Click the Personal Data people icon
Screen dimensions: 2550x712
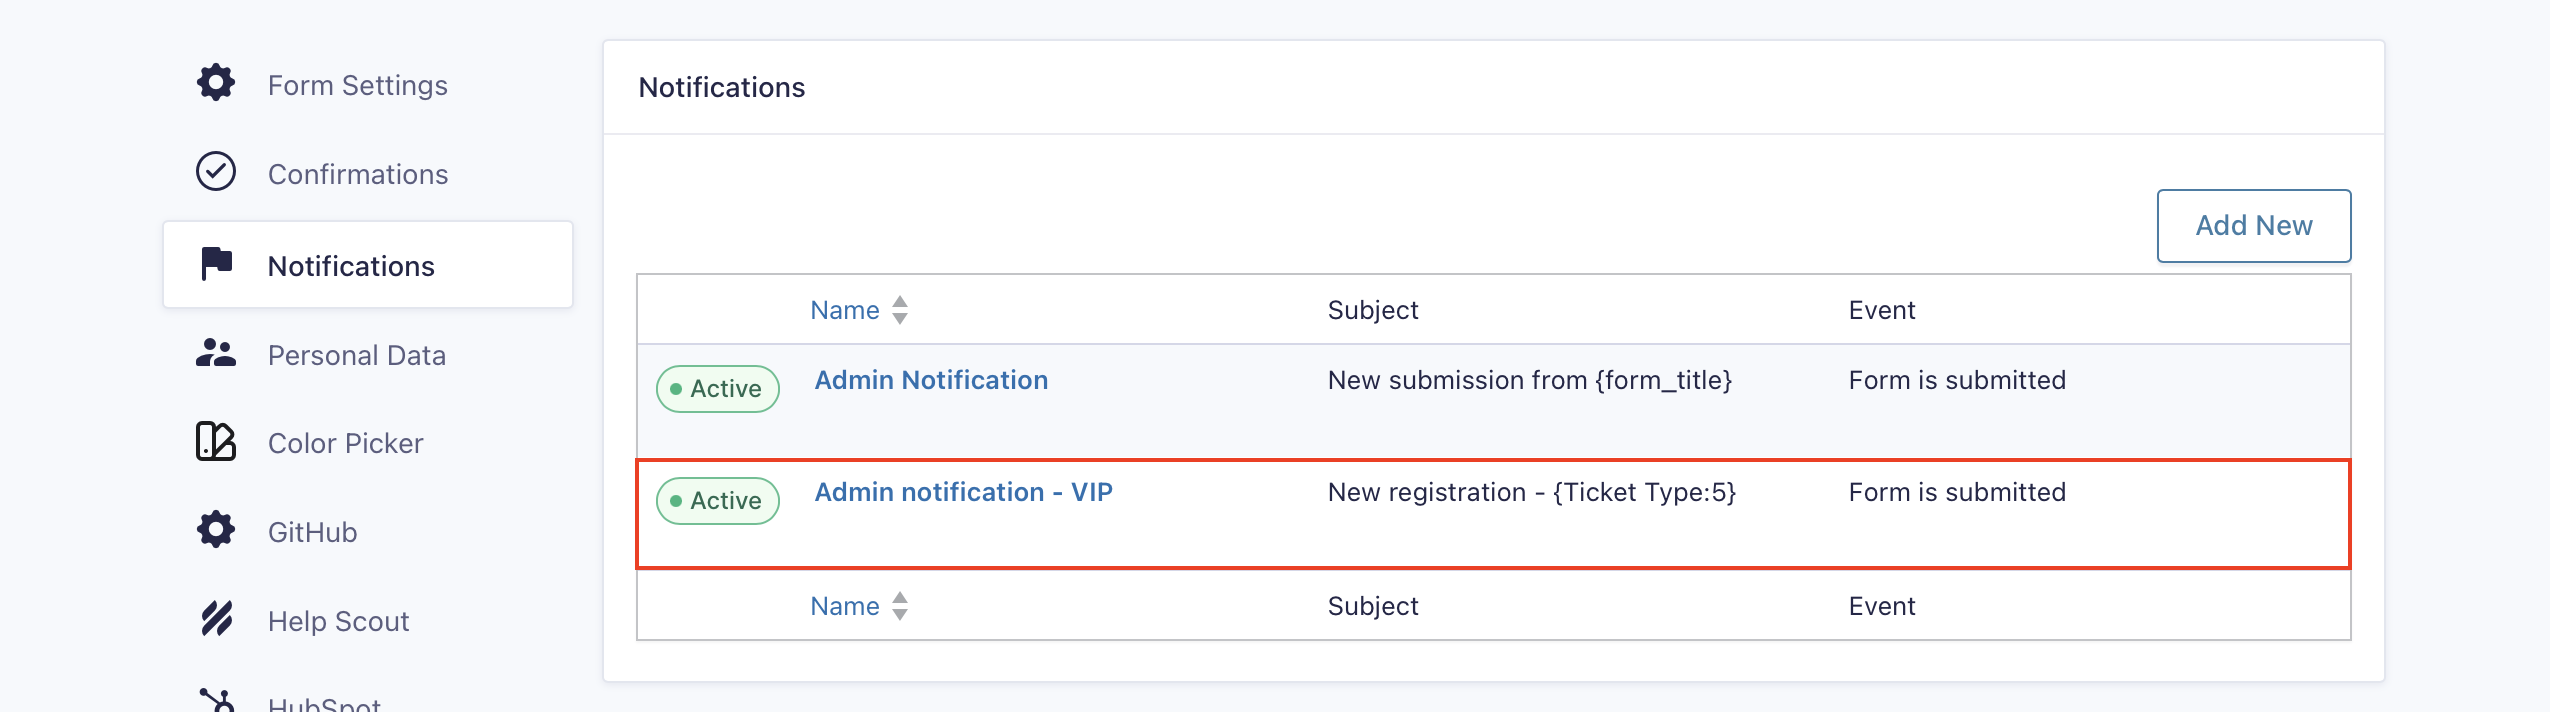click(216, 353)
